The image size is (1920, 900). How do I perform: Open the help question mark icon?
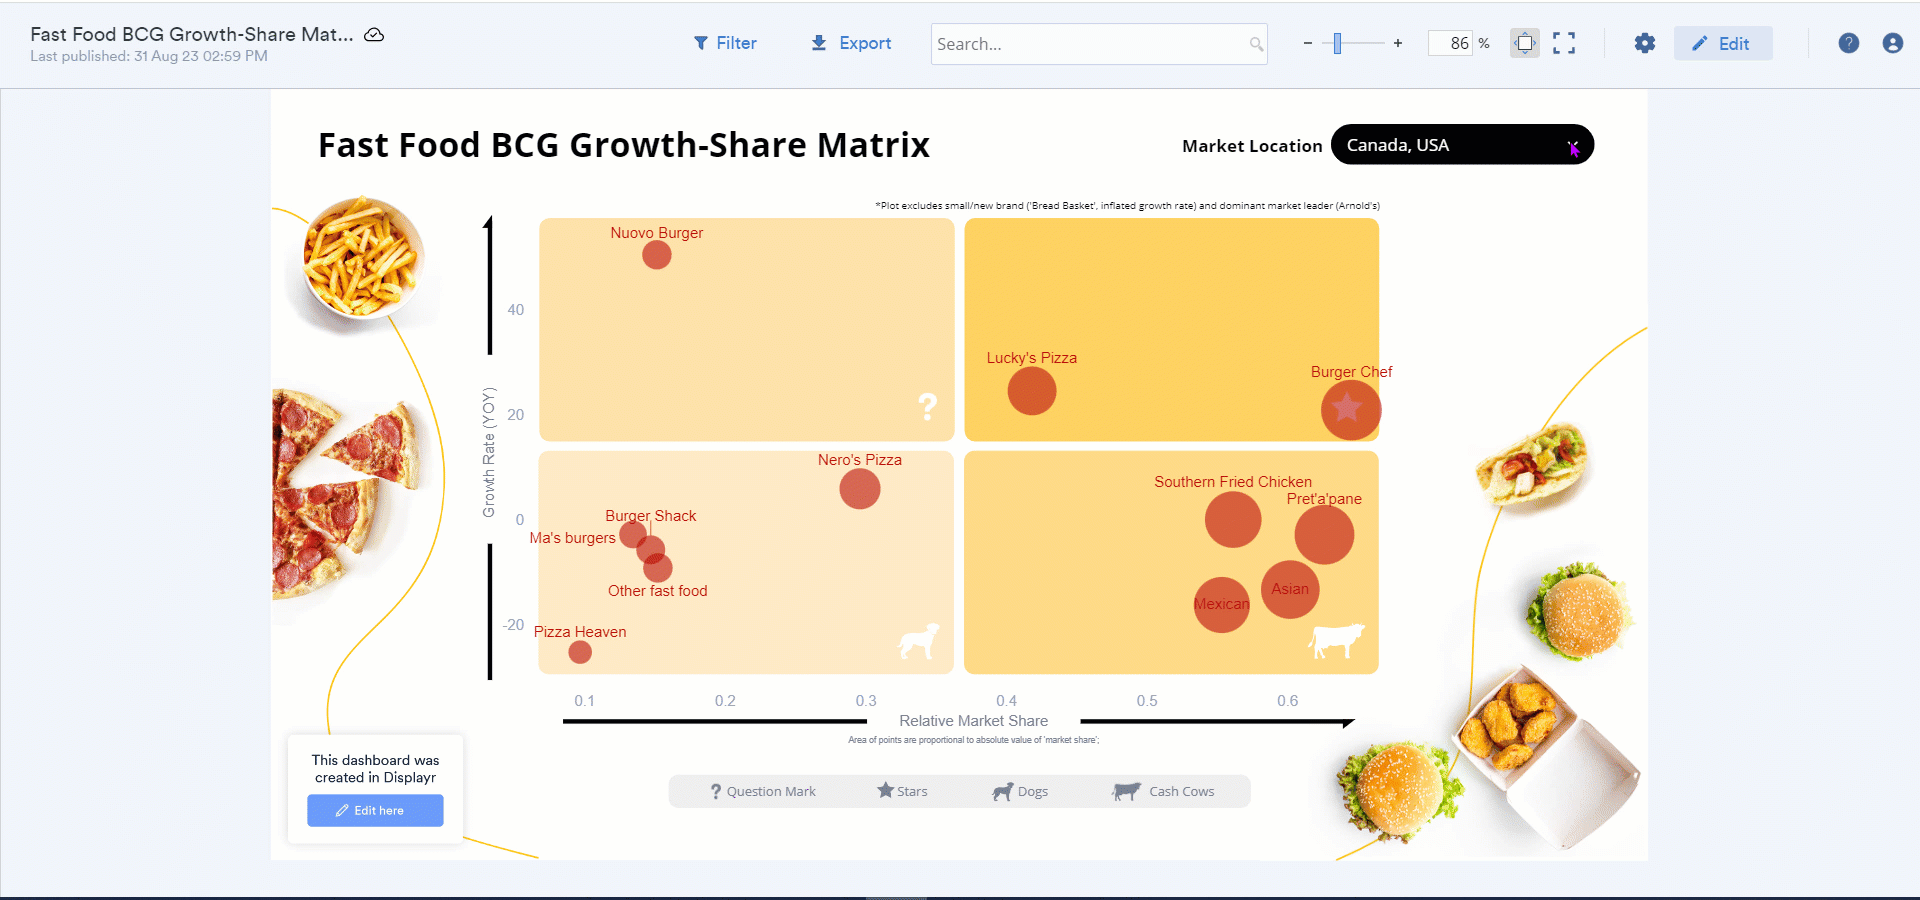tap(1848, 43)
